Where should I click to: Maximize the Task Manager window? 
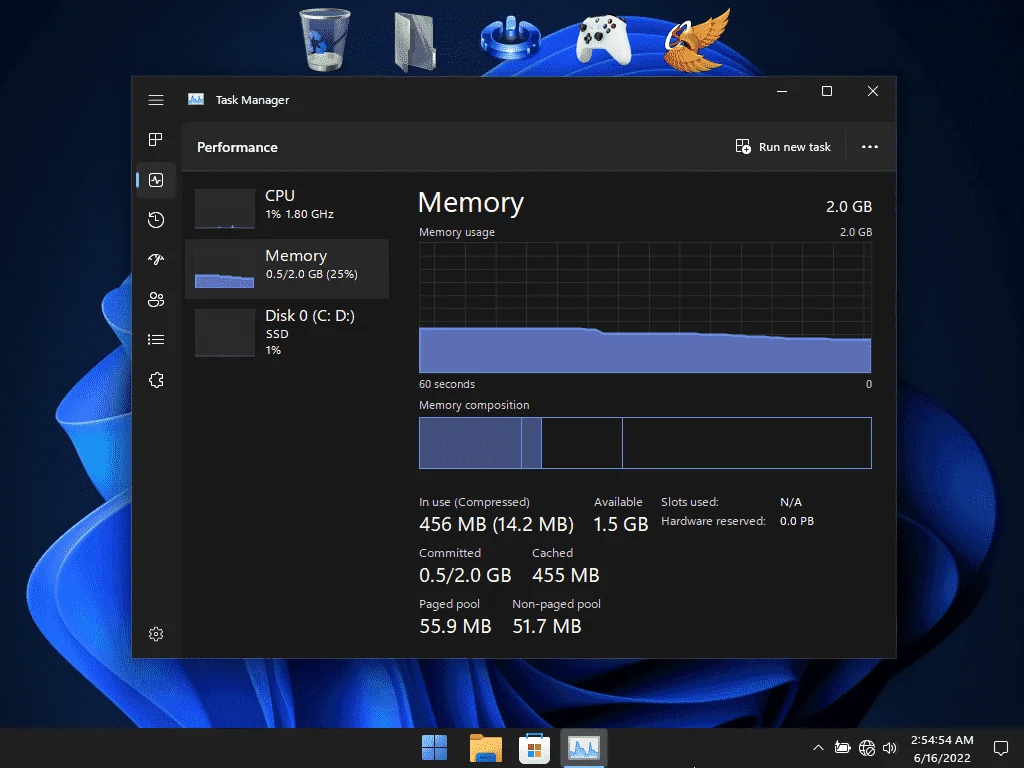click(827, 91)
